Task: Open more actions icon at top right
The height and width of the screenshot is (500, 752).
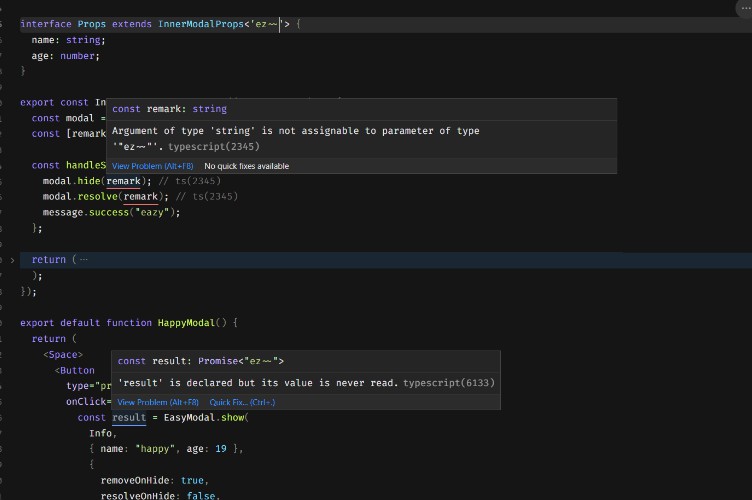Action: [740, 7]
